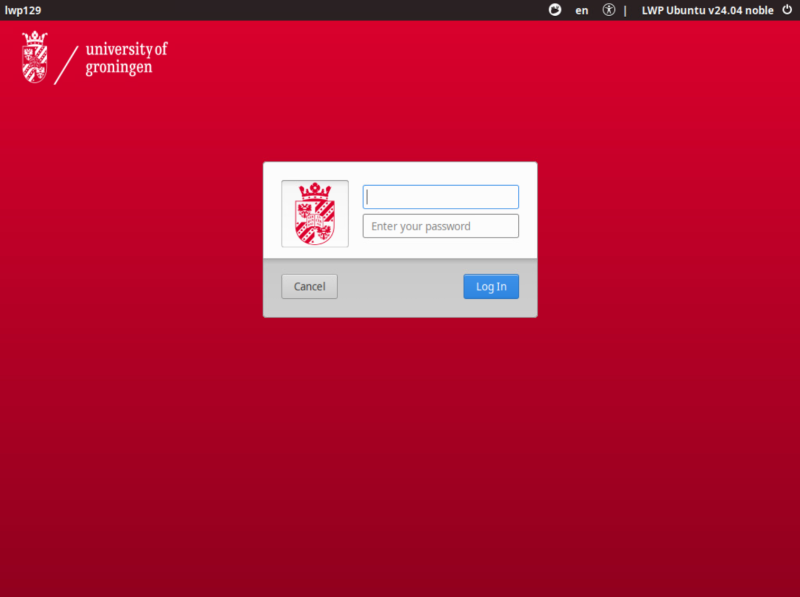Open the 'en' keyboard language selector

click(x=582, y=10)
